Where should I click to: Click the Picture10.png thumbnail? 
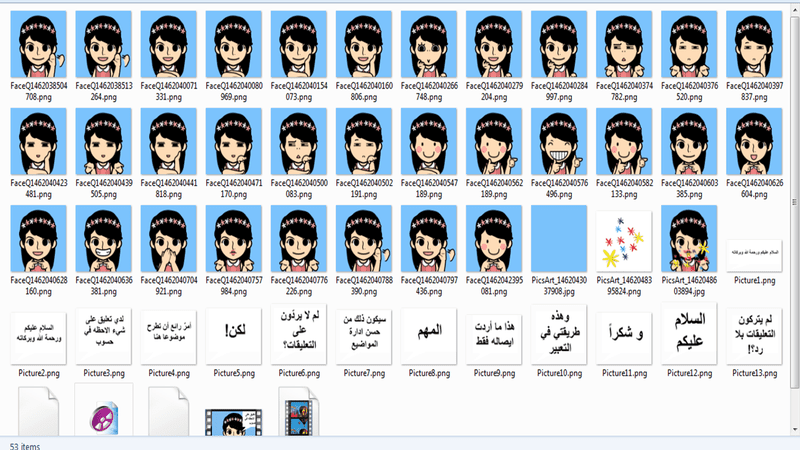click(560, 337)
